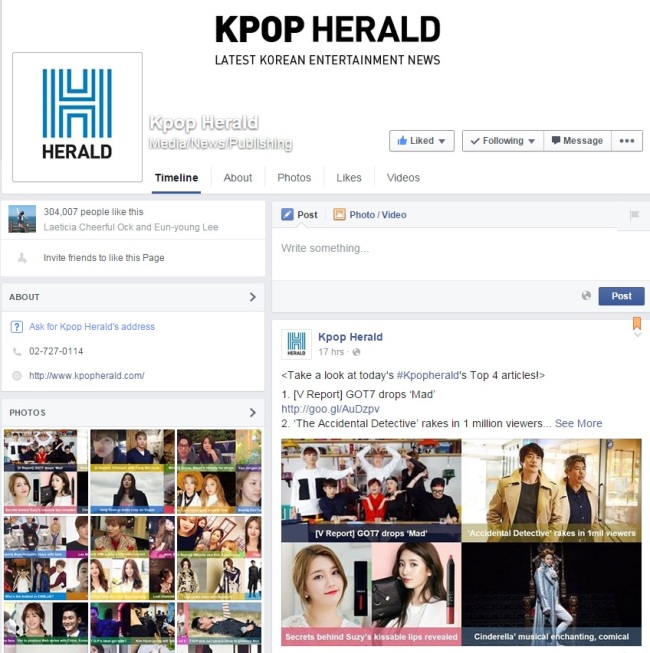The height and width of the screenshot is (653, 650).
Task: Click the post author Herald avatar
Action: click(296, 344)
